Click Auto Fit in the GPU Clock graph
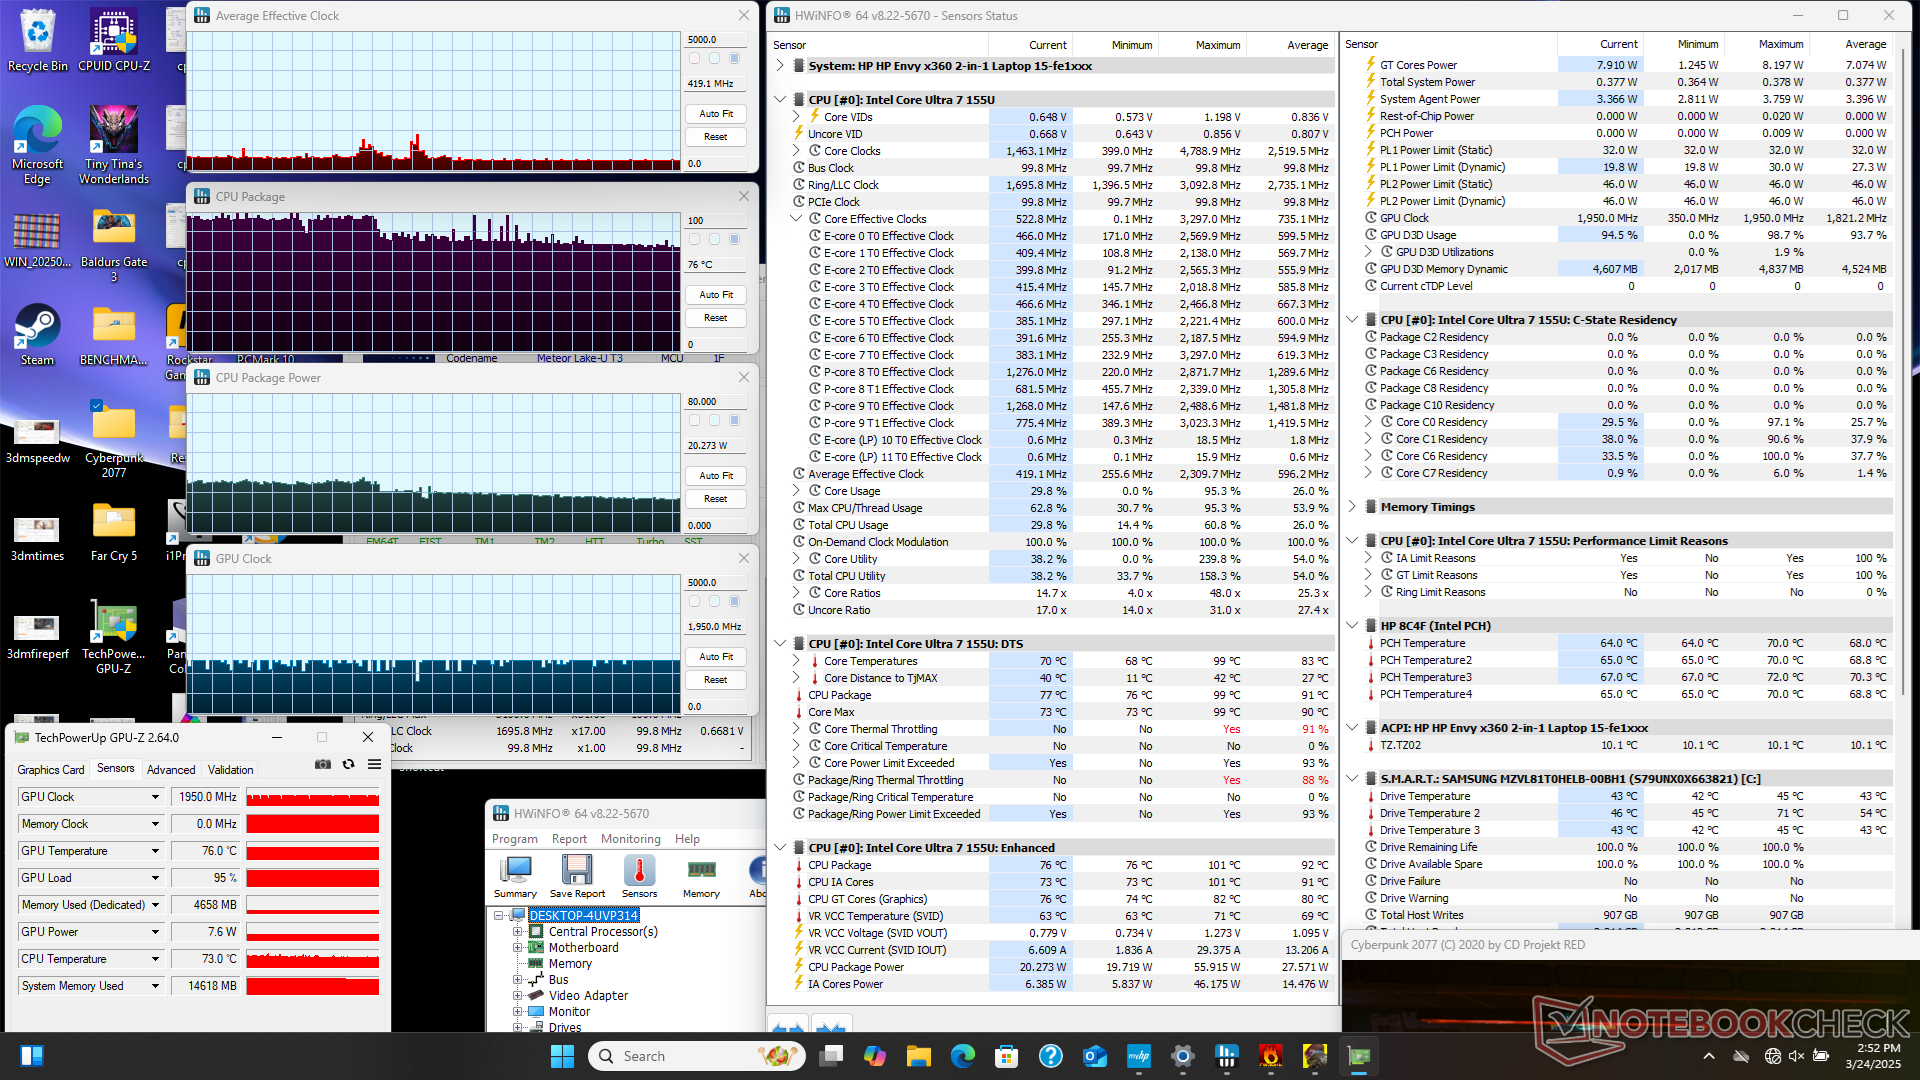1920x1080 pixels. pos(716,657)
